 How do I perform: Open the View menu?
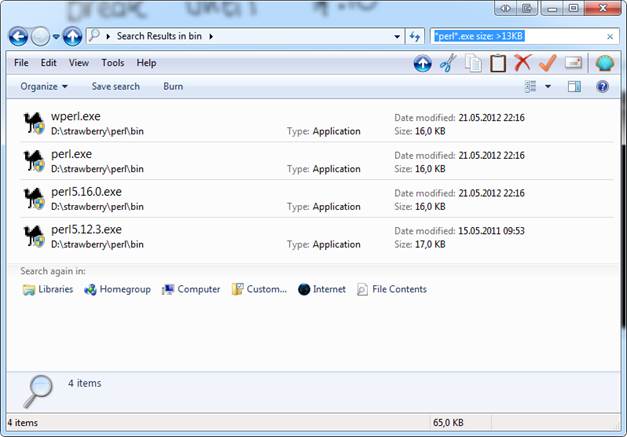pyautogui.click(x=79, y=63)
